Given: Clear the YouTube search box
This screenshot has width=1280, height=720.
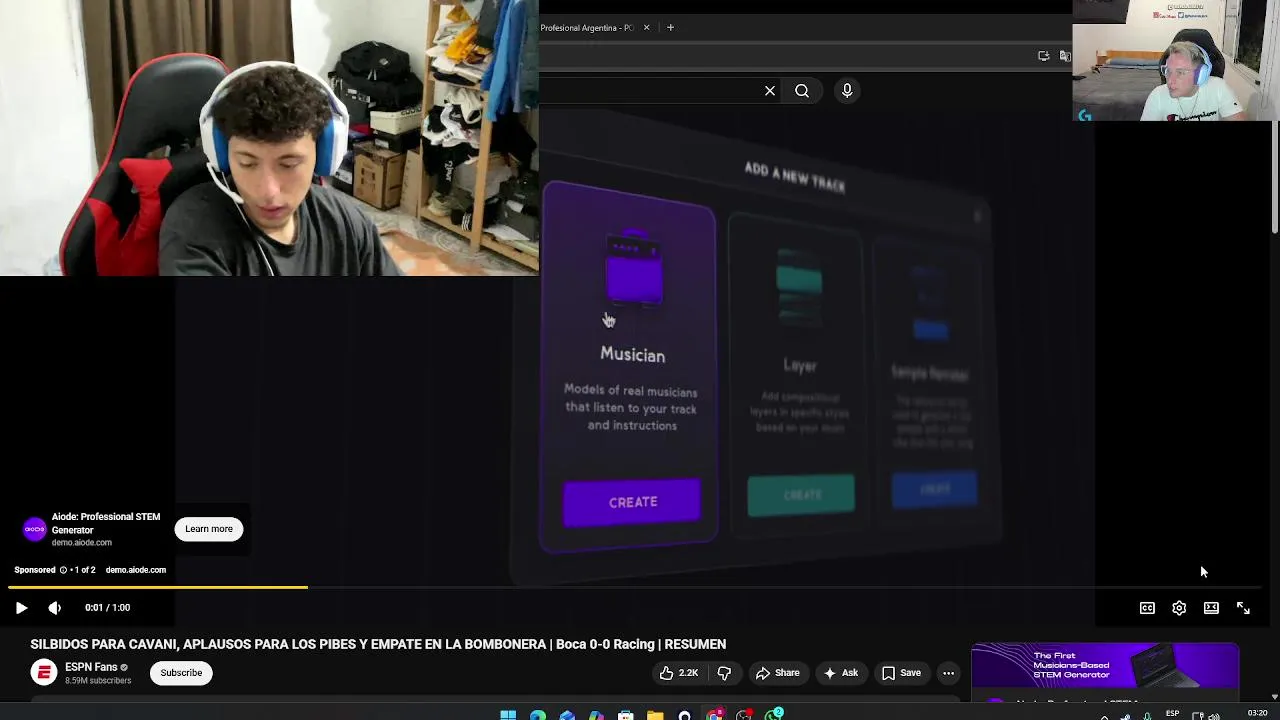Looking at the screenshot, I should pyautogui.click(x=770, y=91).
